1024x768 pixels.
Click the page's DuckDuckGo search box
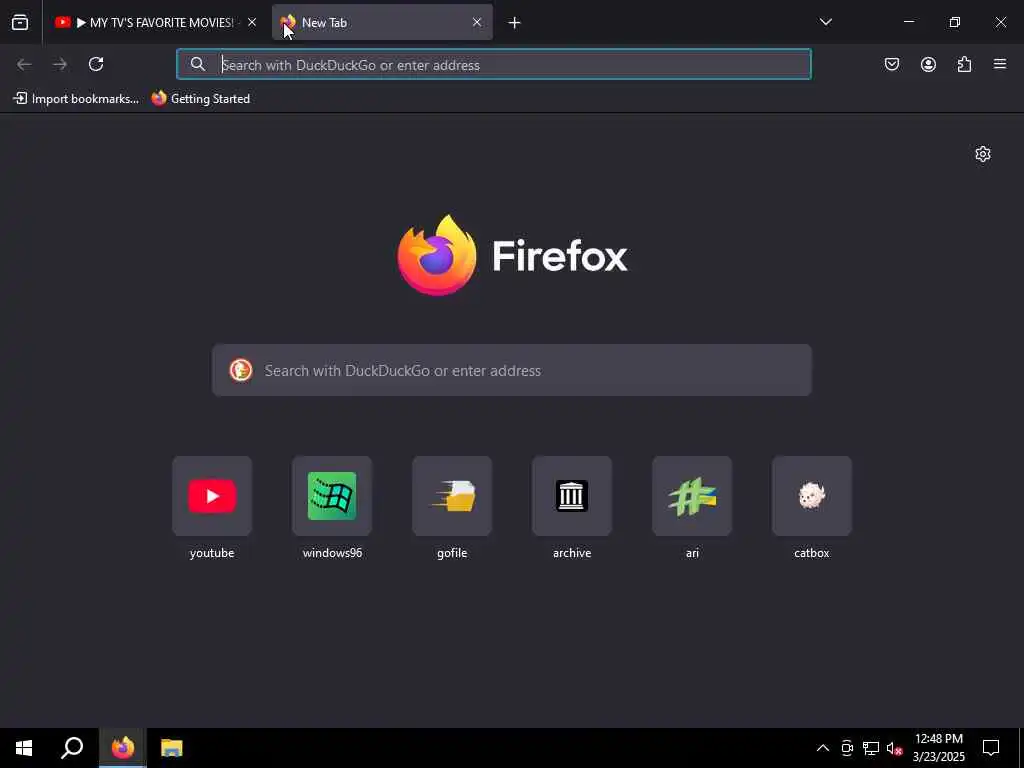(x=512, y=370)
